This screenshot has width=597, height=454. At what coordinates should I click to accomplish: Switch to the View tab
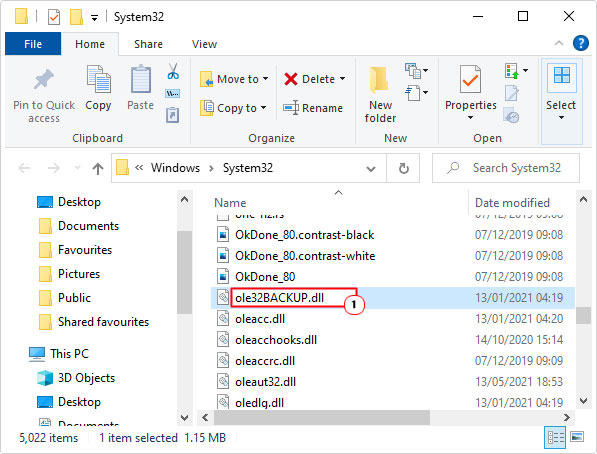(x=204, y=44)
